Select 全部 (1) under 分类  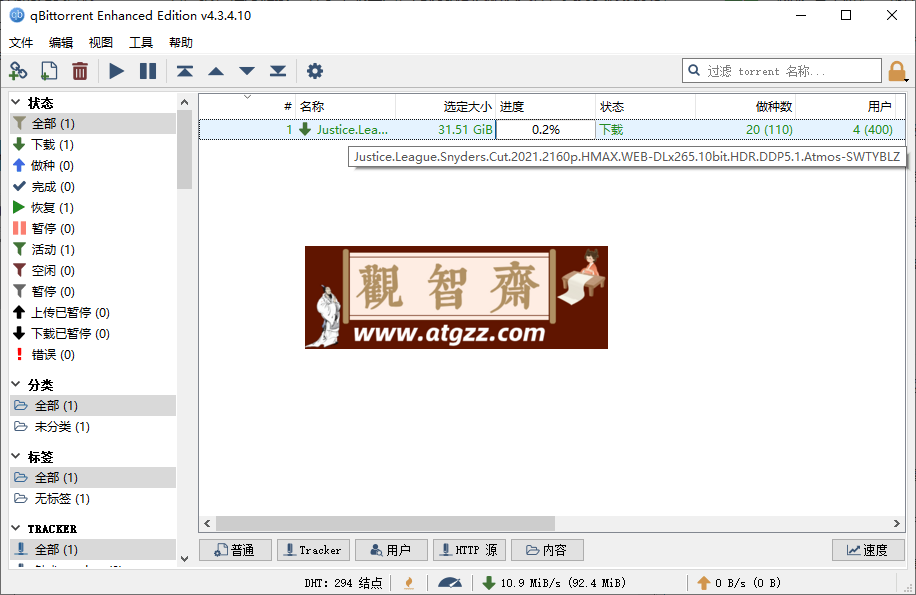pyautogui.click(x=93, y=405)
